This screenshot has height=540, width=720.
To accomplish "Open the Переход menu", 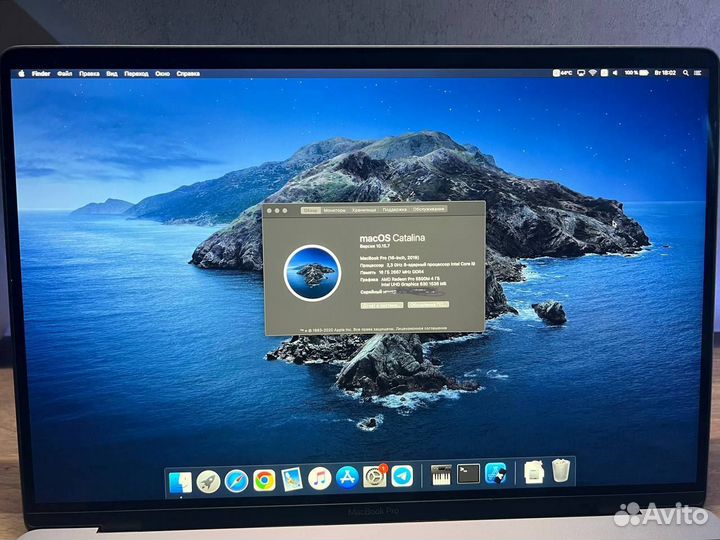I will click(x=136, y=73).
